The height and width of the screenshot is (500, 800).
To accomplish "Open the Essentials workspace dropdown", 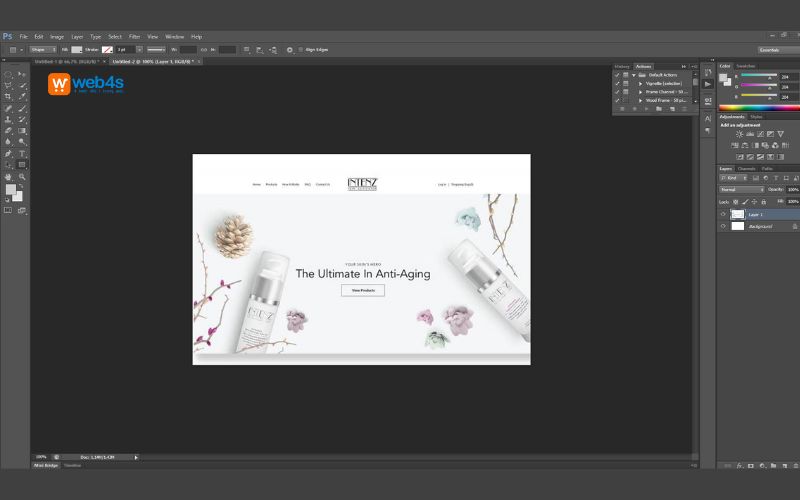I will [x=778, y=49].
